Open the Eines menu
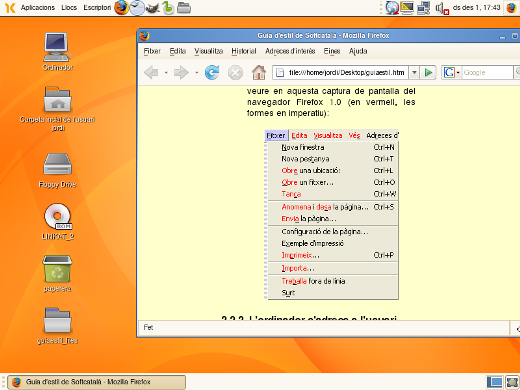 tap(332, 51)
